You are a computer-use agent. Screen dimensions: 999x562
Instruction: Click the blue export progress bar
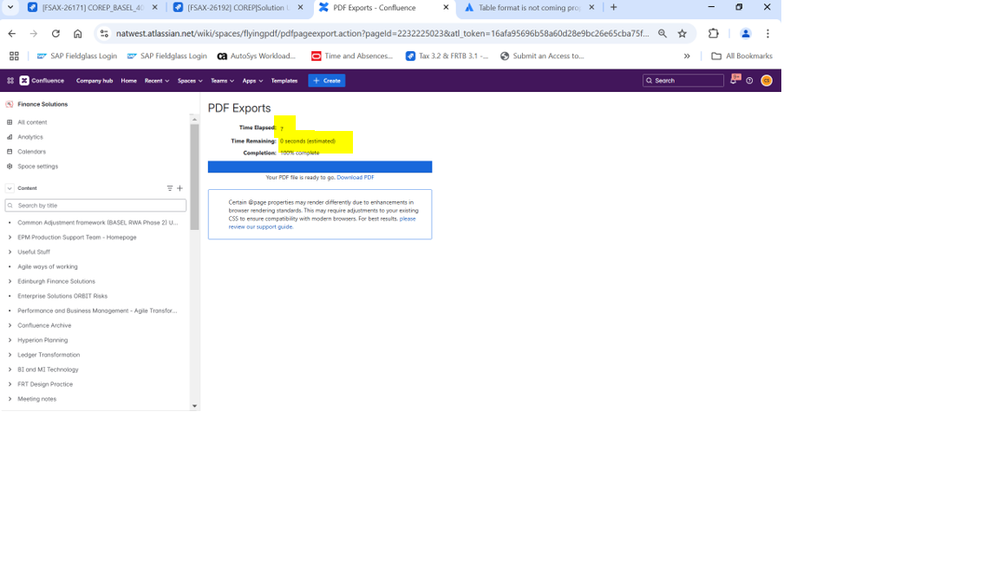pos(320,167)
